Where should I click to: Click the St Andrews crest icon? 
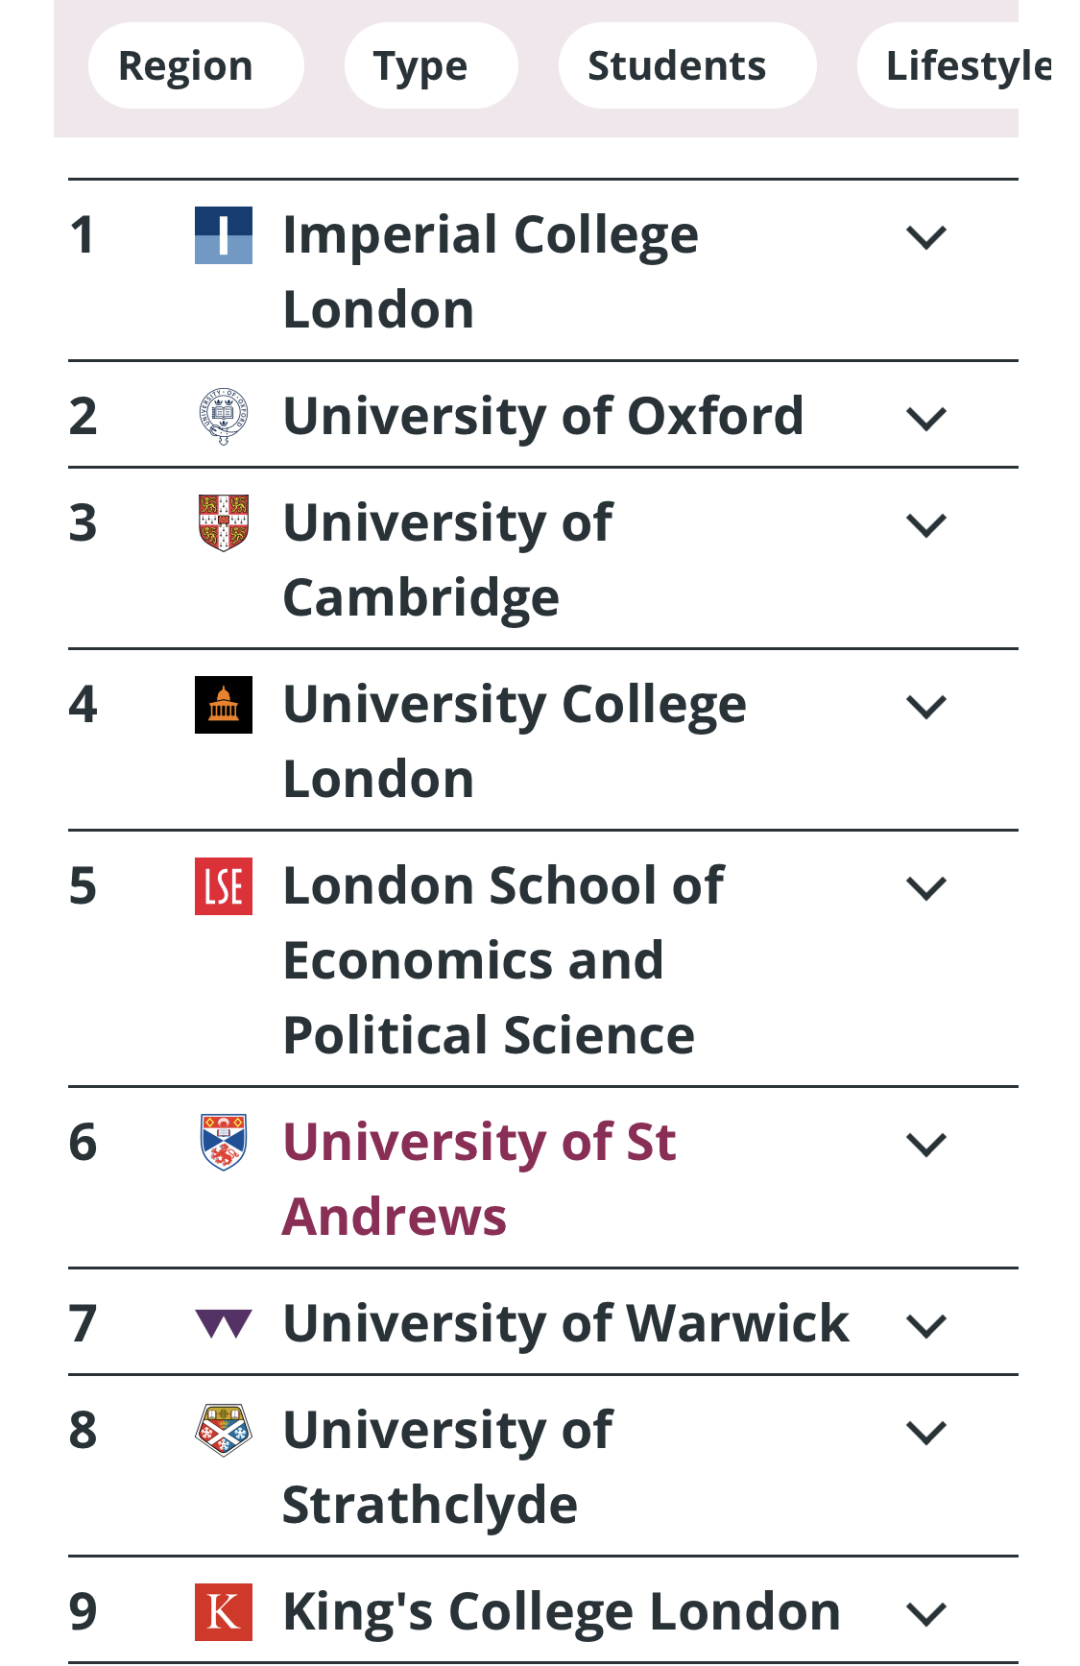tap(223, 1142)
